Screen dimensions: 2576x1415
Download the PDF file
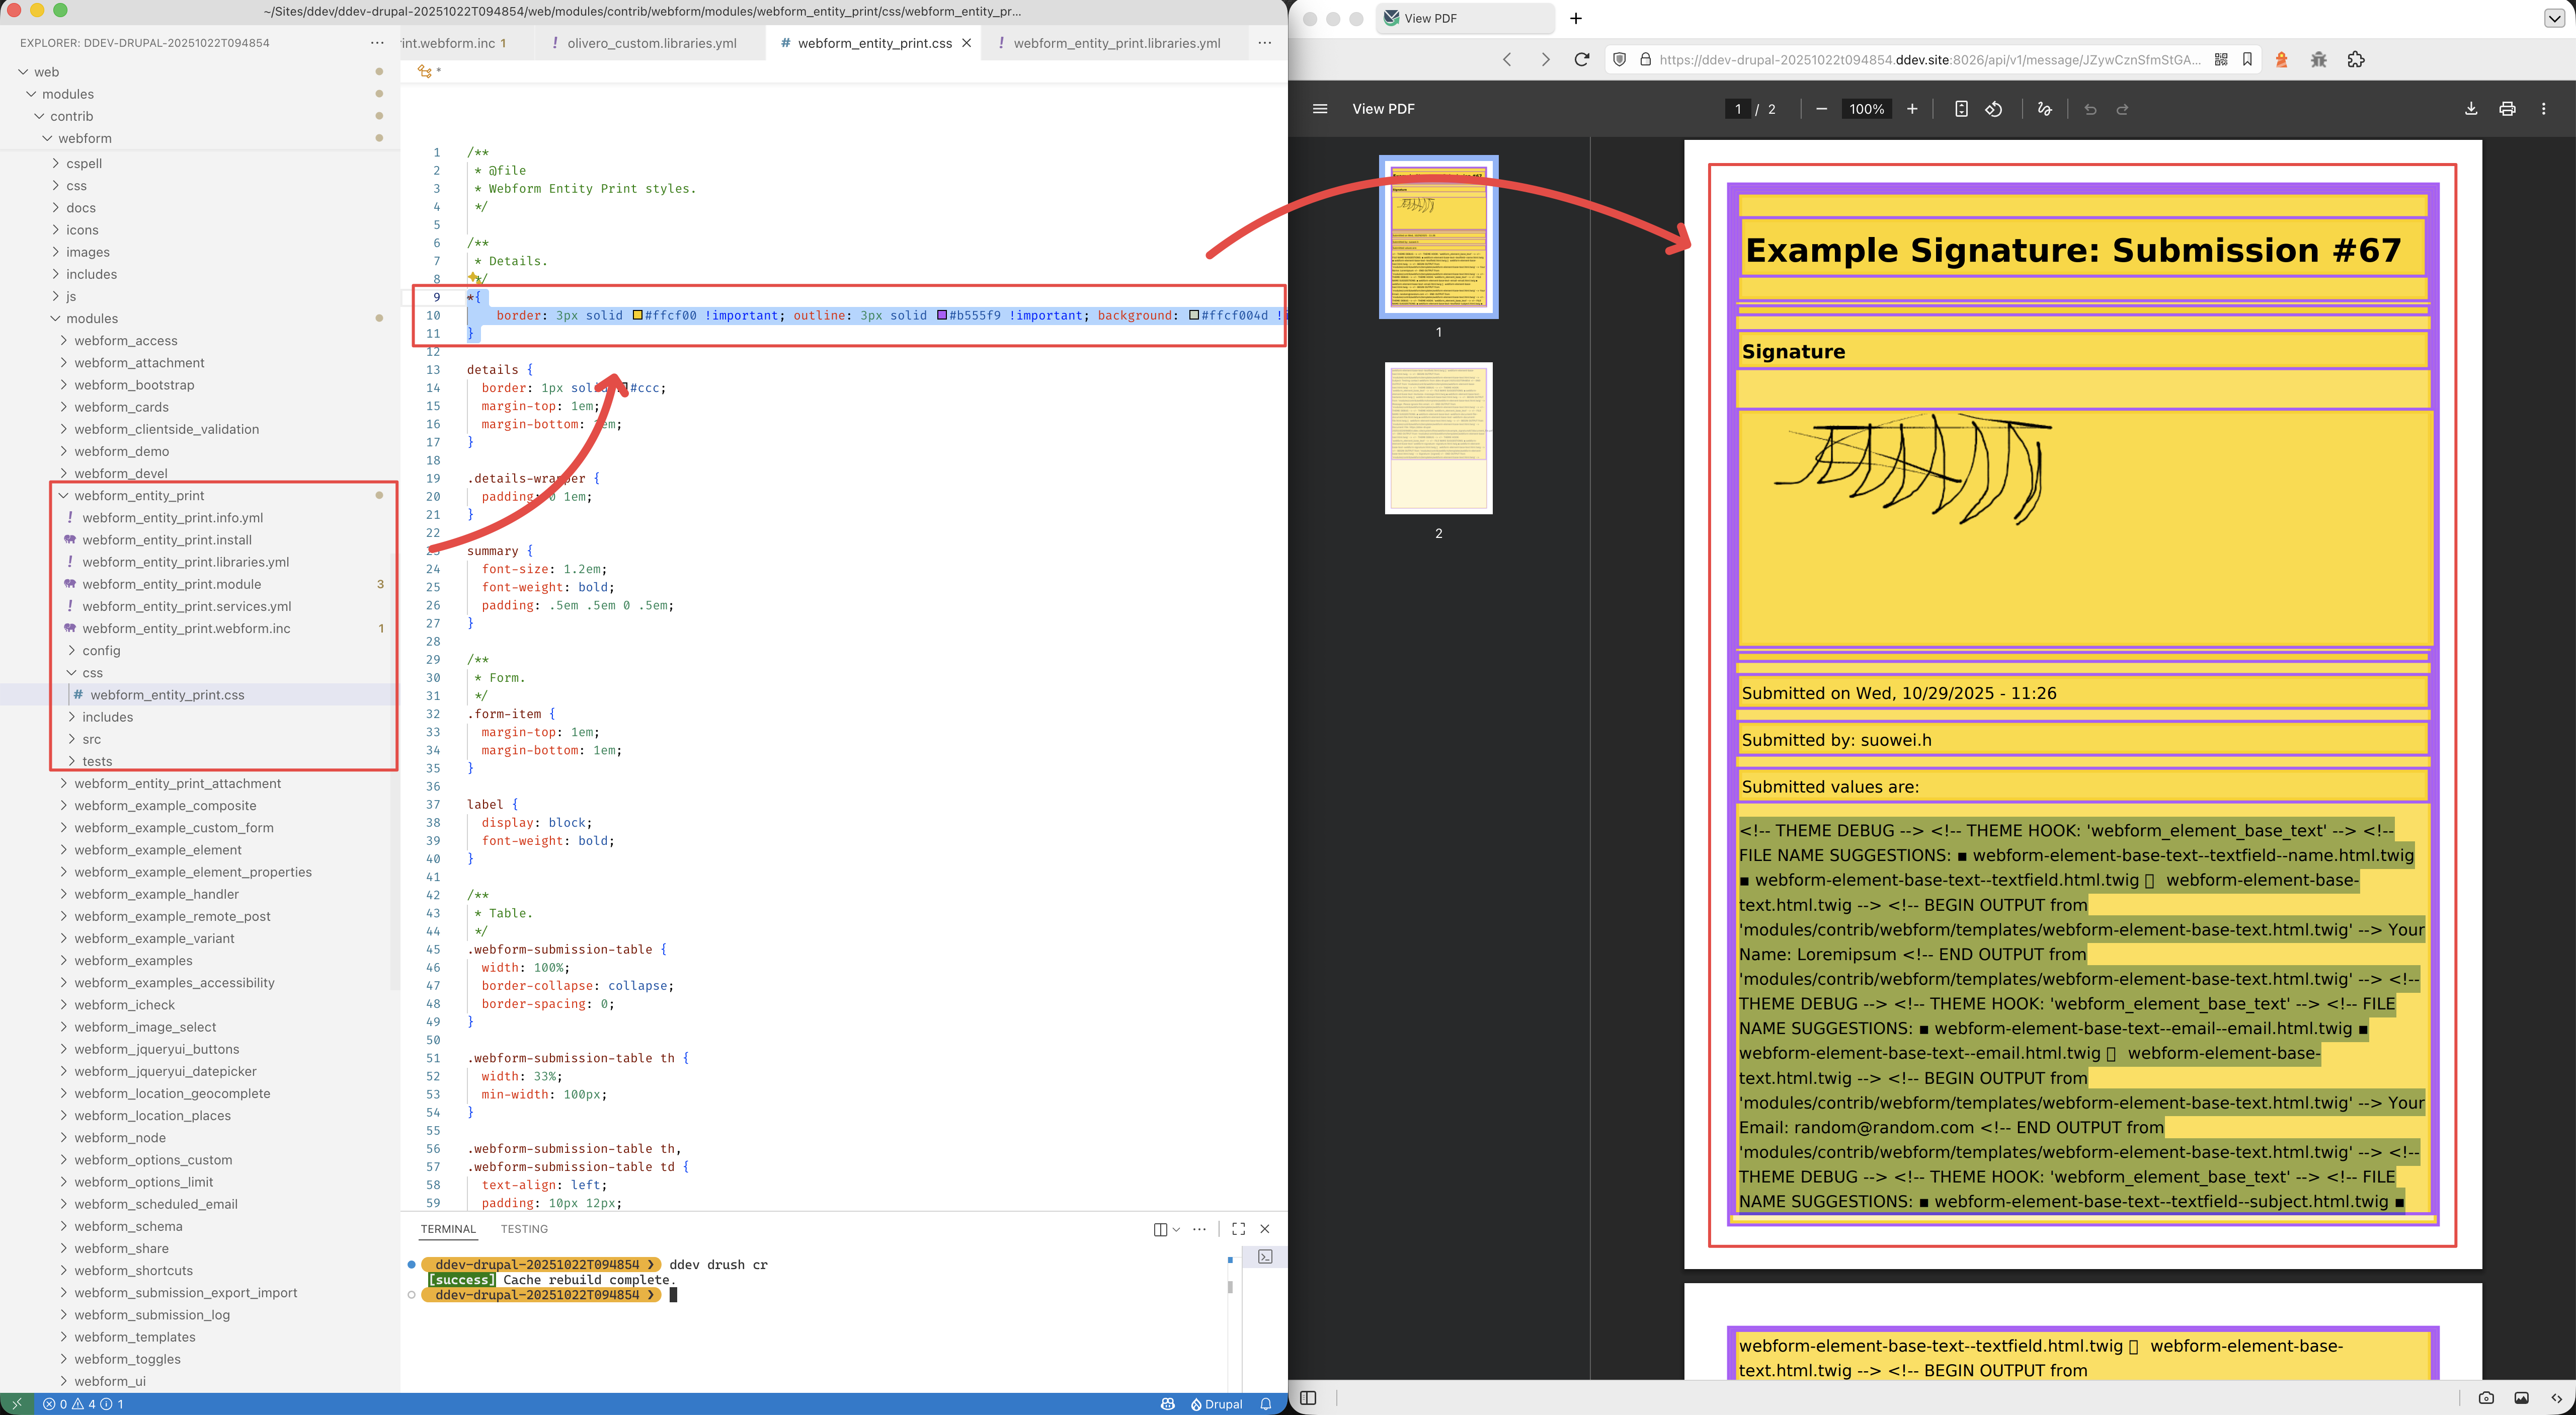[x=2470, y=109]
